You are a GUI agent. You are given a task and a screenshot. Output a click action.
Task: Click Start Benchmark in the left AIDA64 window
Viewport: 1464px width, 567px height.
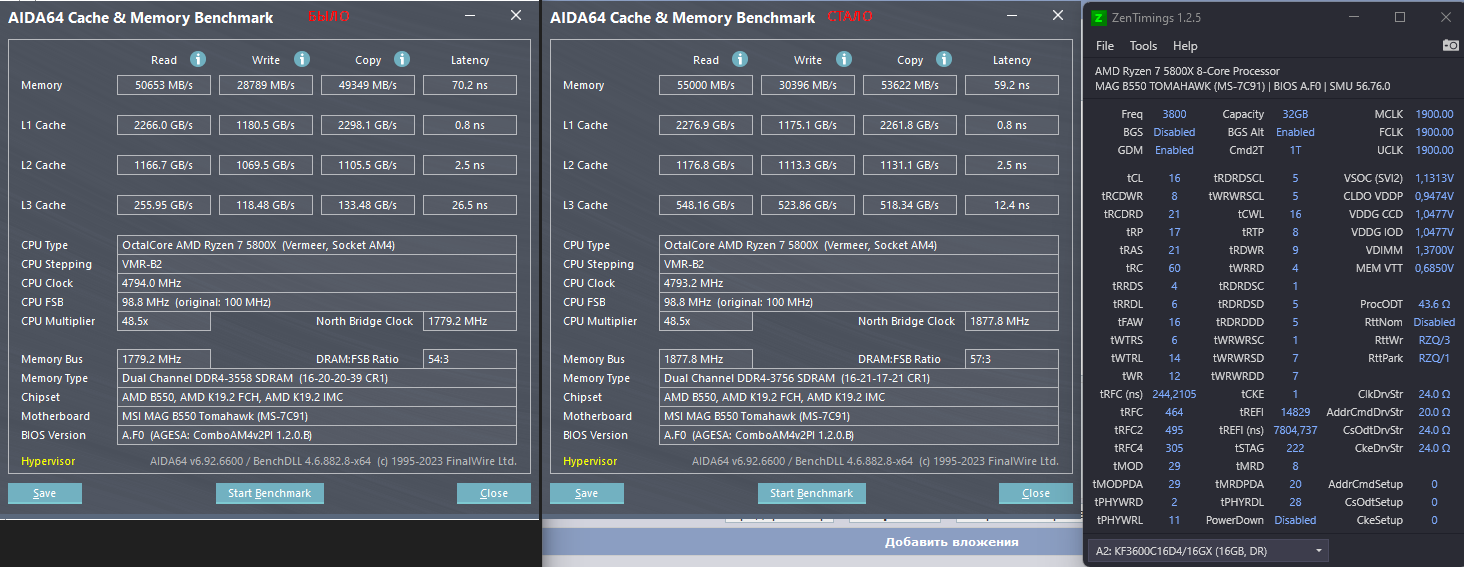[x=270, y=493]
